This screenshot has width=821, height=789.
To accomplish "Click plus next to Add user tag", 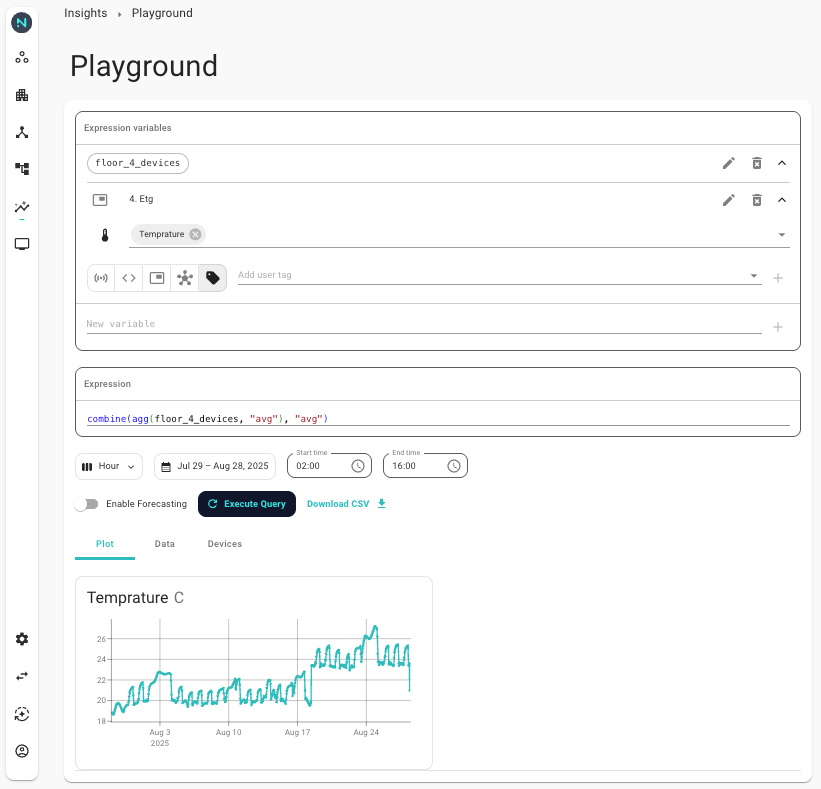I will 778,278.
